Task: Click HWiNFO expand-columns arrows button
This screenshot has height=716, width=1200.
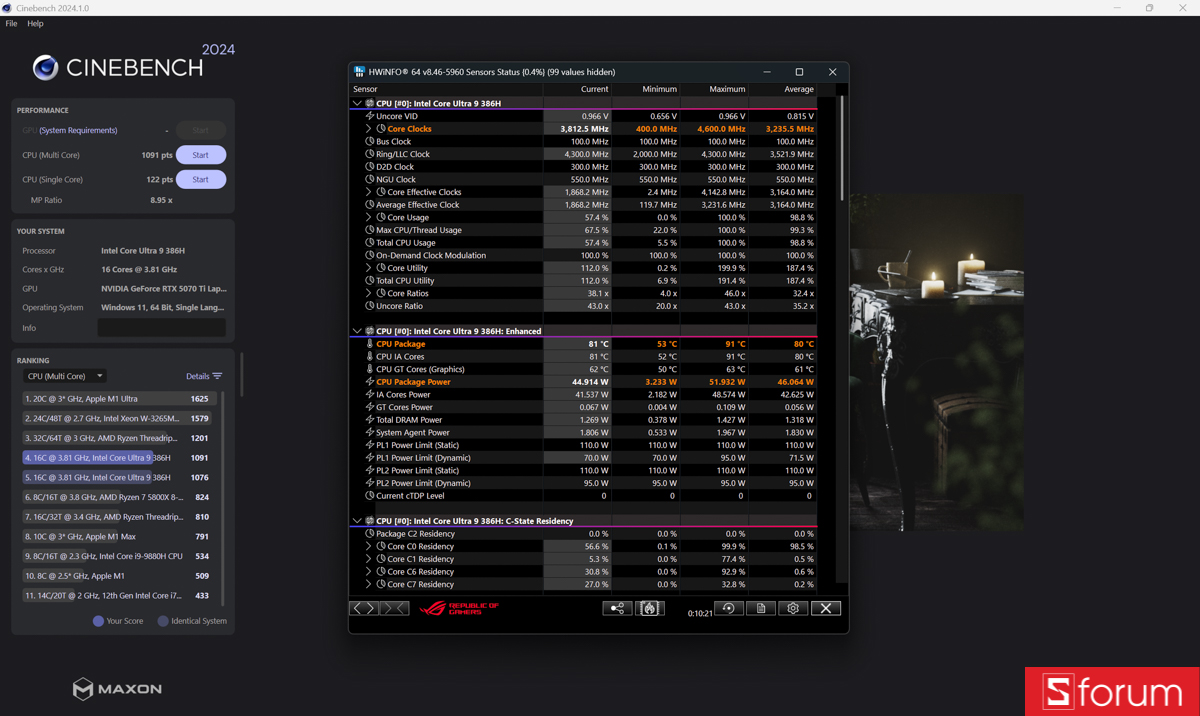Action: (364, 608)
